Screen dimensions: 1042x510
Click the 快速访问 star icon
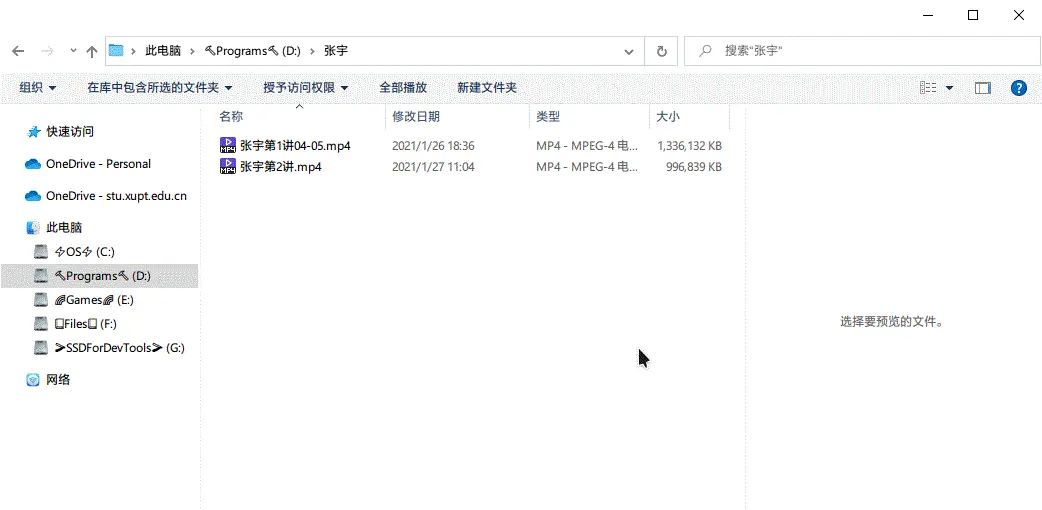[33, 132]
